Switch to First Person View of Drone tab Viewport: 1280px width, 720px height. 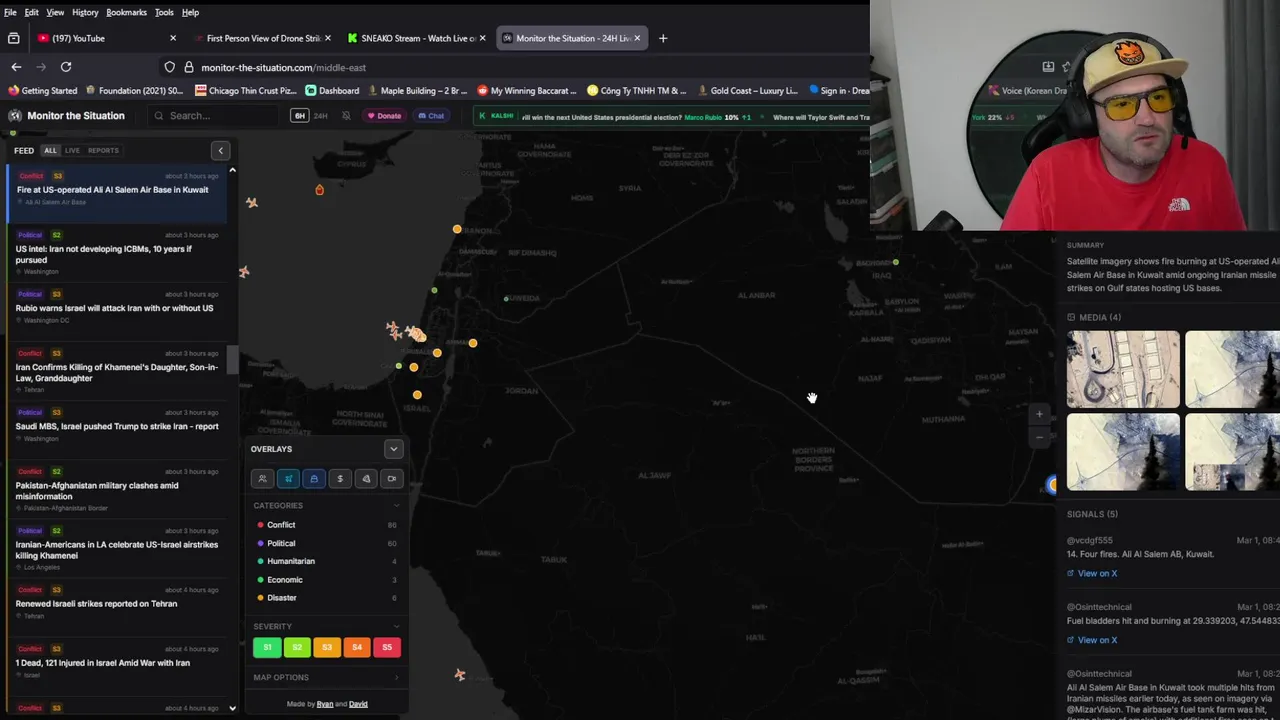pyautogui.click(x=263, y=38)
